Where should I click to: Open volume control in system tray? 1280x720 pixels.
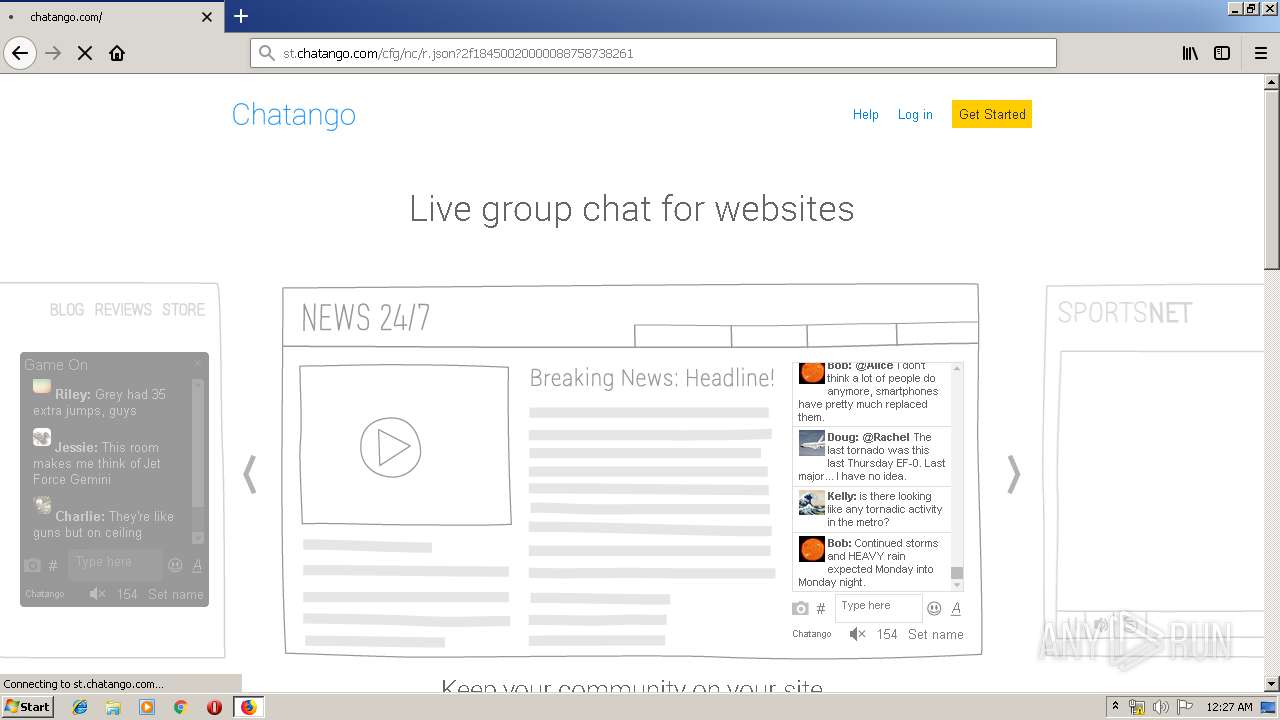pyautogui.click(x=1161, y=707)
